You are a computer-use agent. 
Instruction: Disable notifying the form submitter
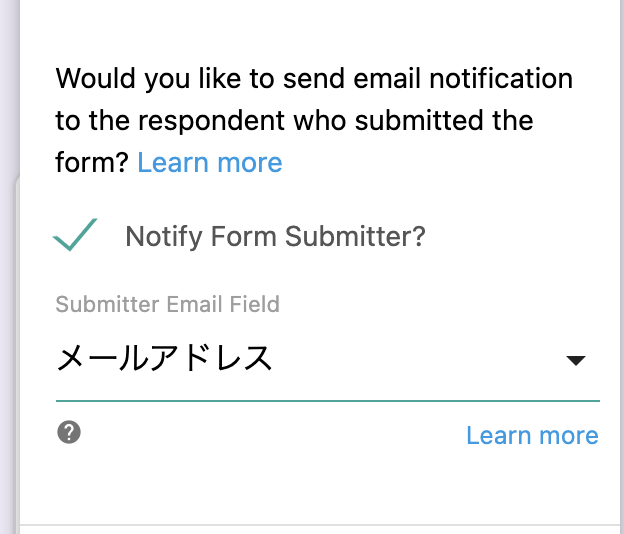pos(75,235)
